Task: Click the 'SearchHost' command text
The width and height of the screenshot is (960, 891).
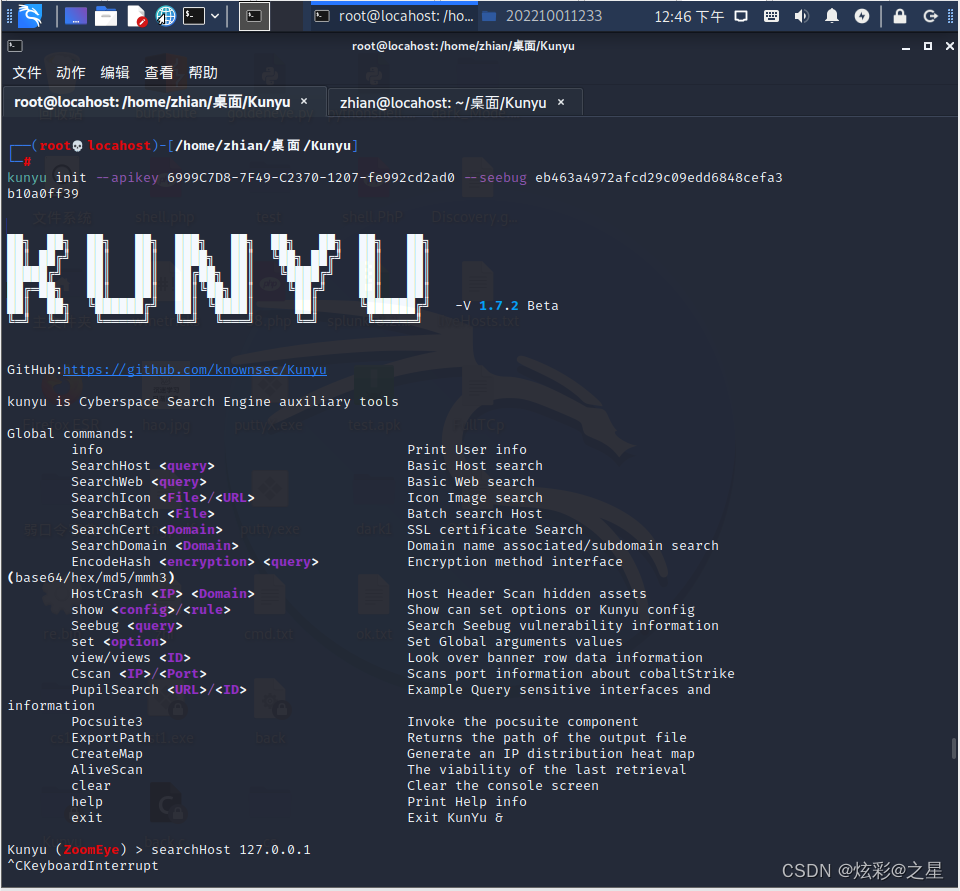Action: [x=110, y=465]
